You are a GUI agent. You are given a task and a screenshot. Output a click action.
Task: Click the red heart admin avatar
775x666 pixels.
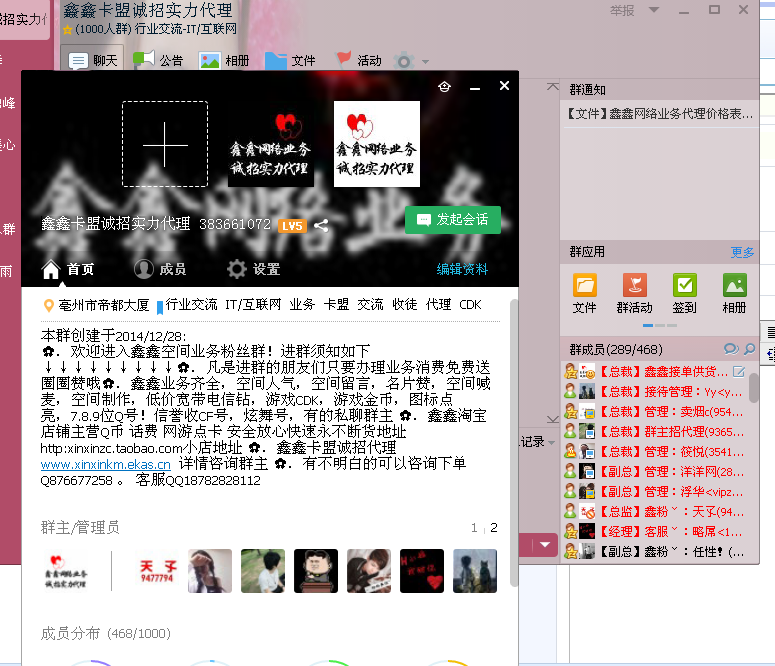tap(422, 571)
